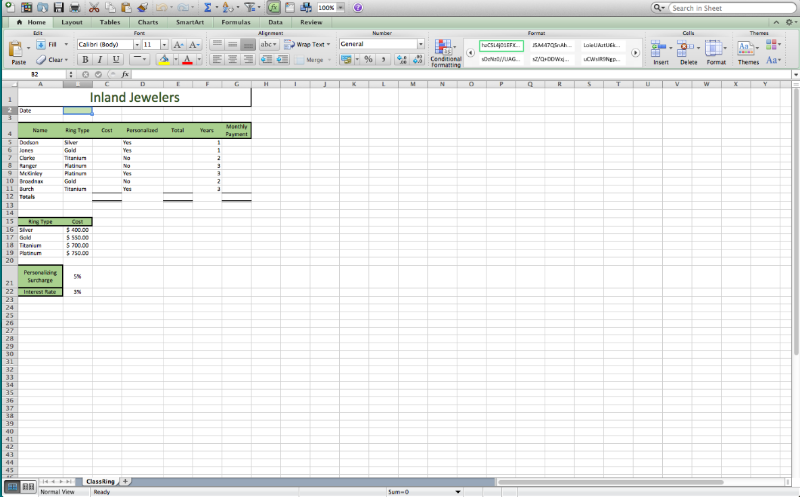This screenshot has height=497, width=800.
Task: Center text horizontally
Action: point(233,59)
